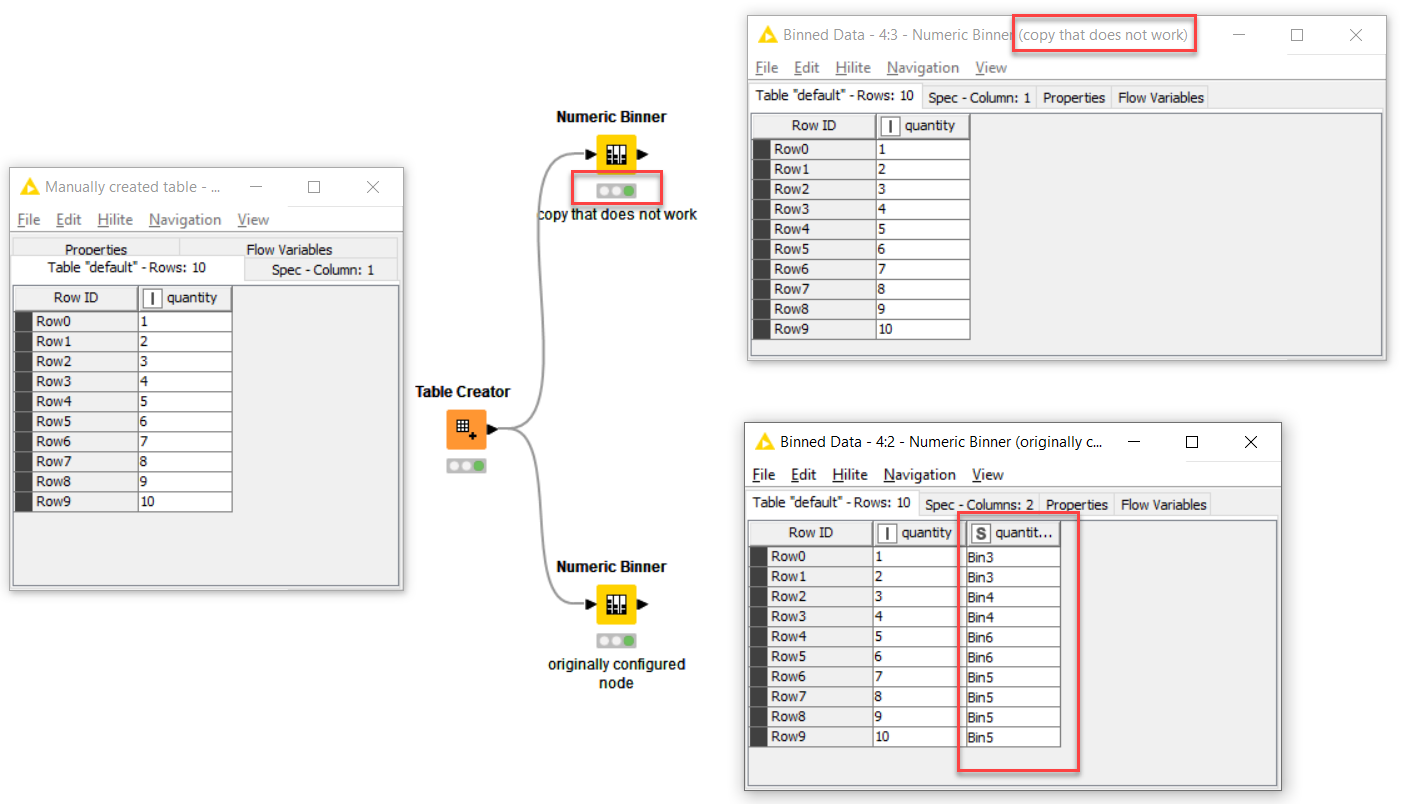Click KNIME logo in Manually created table window
This screenshot has height=804, width=1410.
point(29,187)
